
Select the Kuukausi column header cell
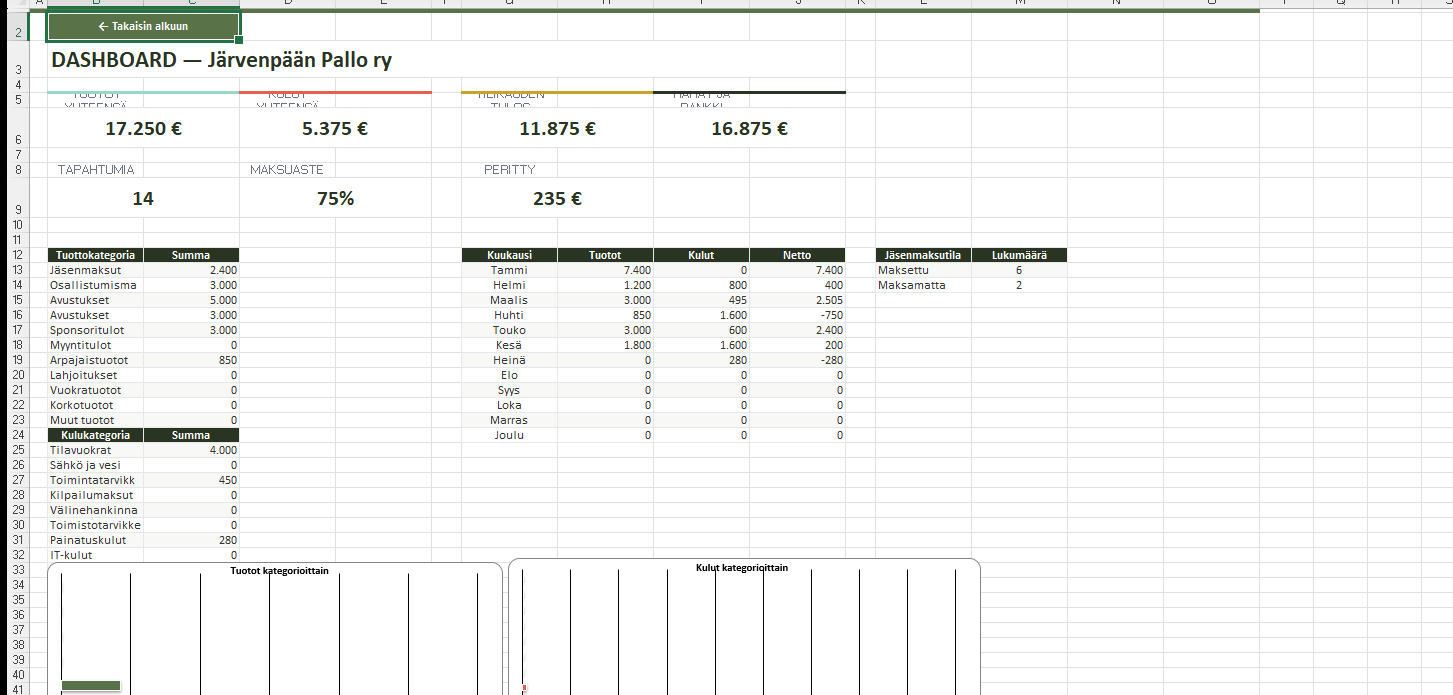coord(509,255)
